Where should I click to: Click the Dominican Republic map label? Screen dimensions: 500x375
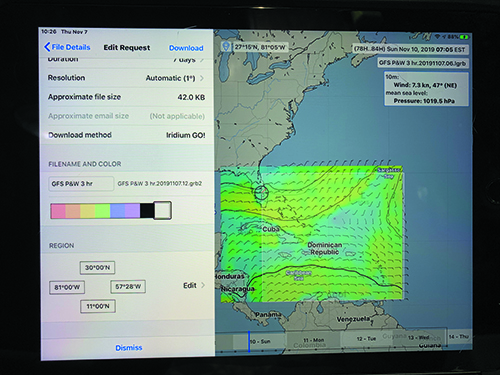pyautogui.click(x=325, y=249)
